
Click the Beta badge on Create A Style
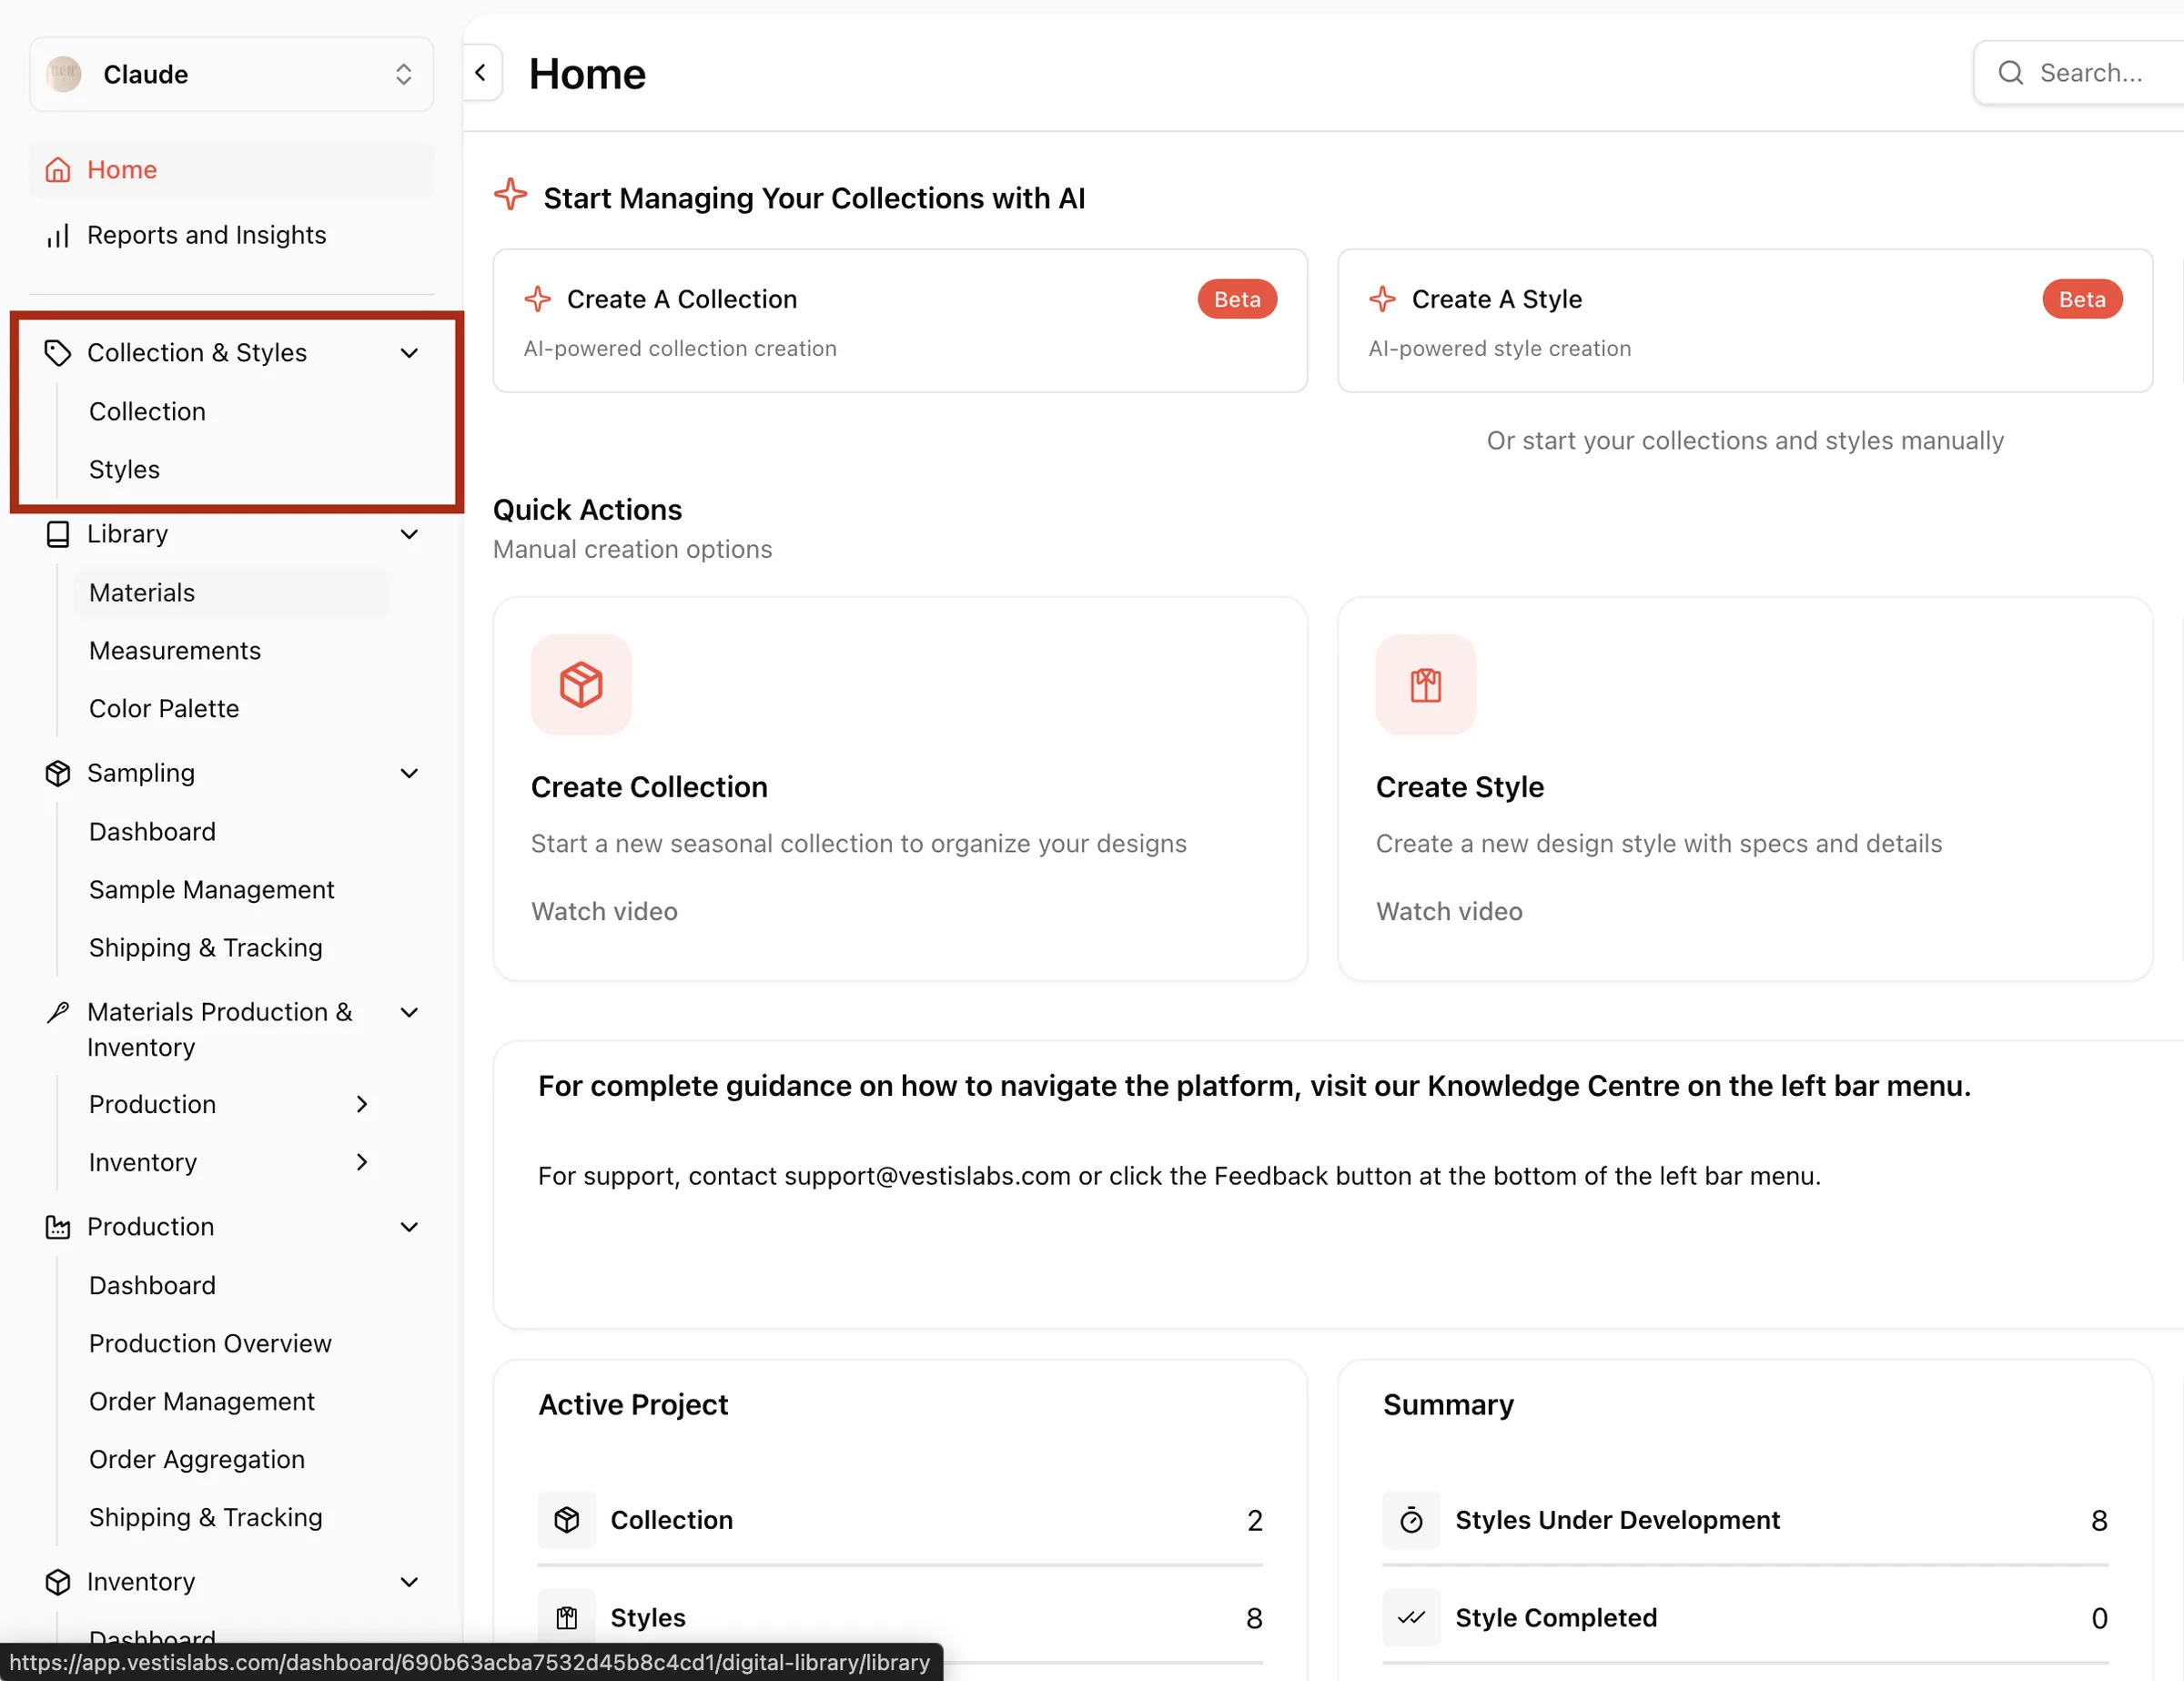pyautogui.click(x=2082, y=299)
